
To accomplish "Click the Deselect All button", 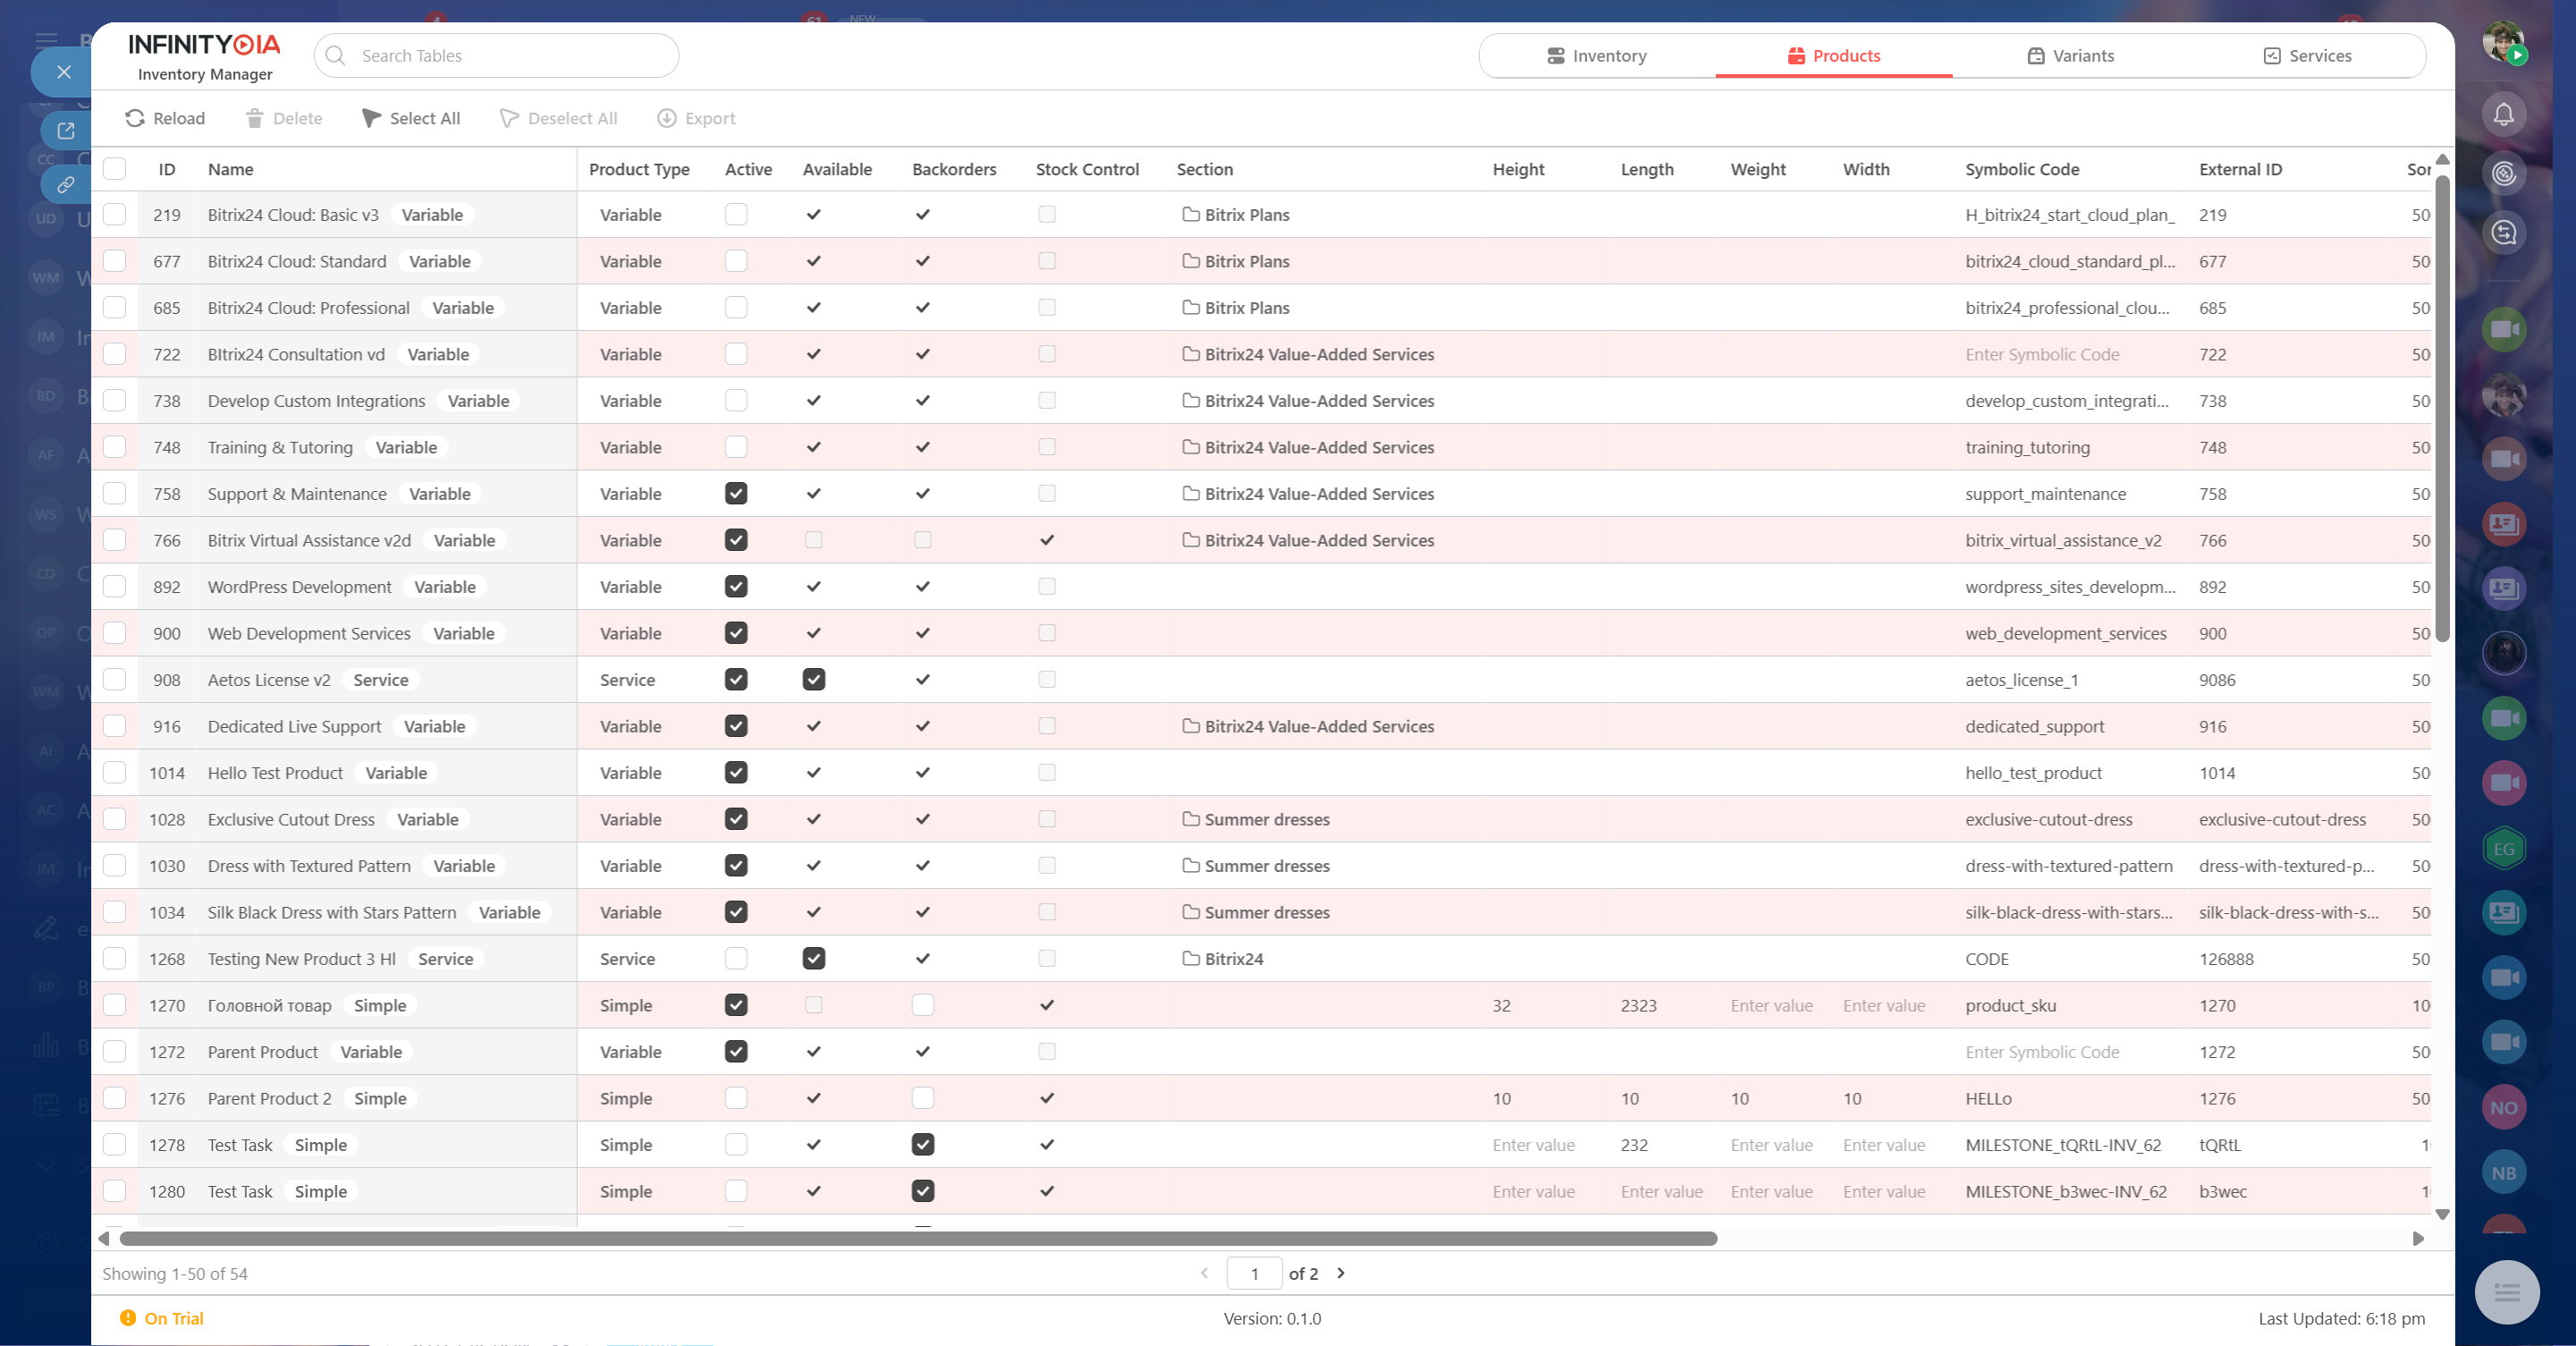I will click(x=558, y=118).
